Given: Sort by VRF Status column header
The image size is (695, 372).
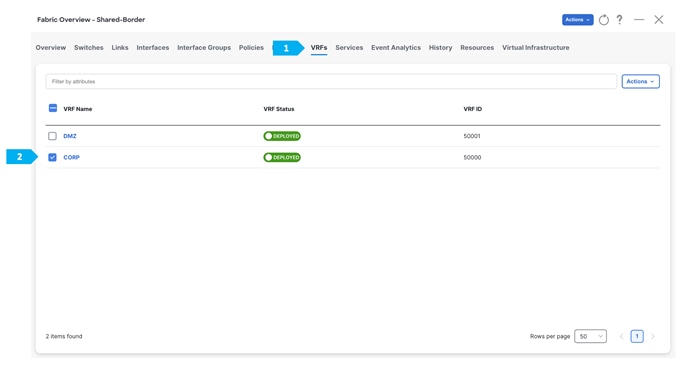Looking at the screenshot, I should tap(279, 109).
